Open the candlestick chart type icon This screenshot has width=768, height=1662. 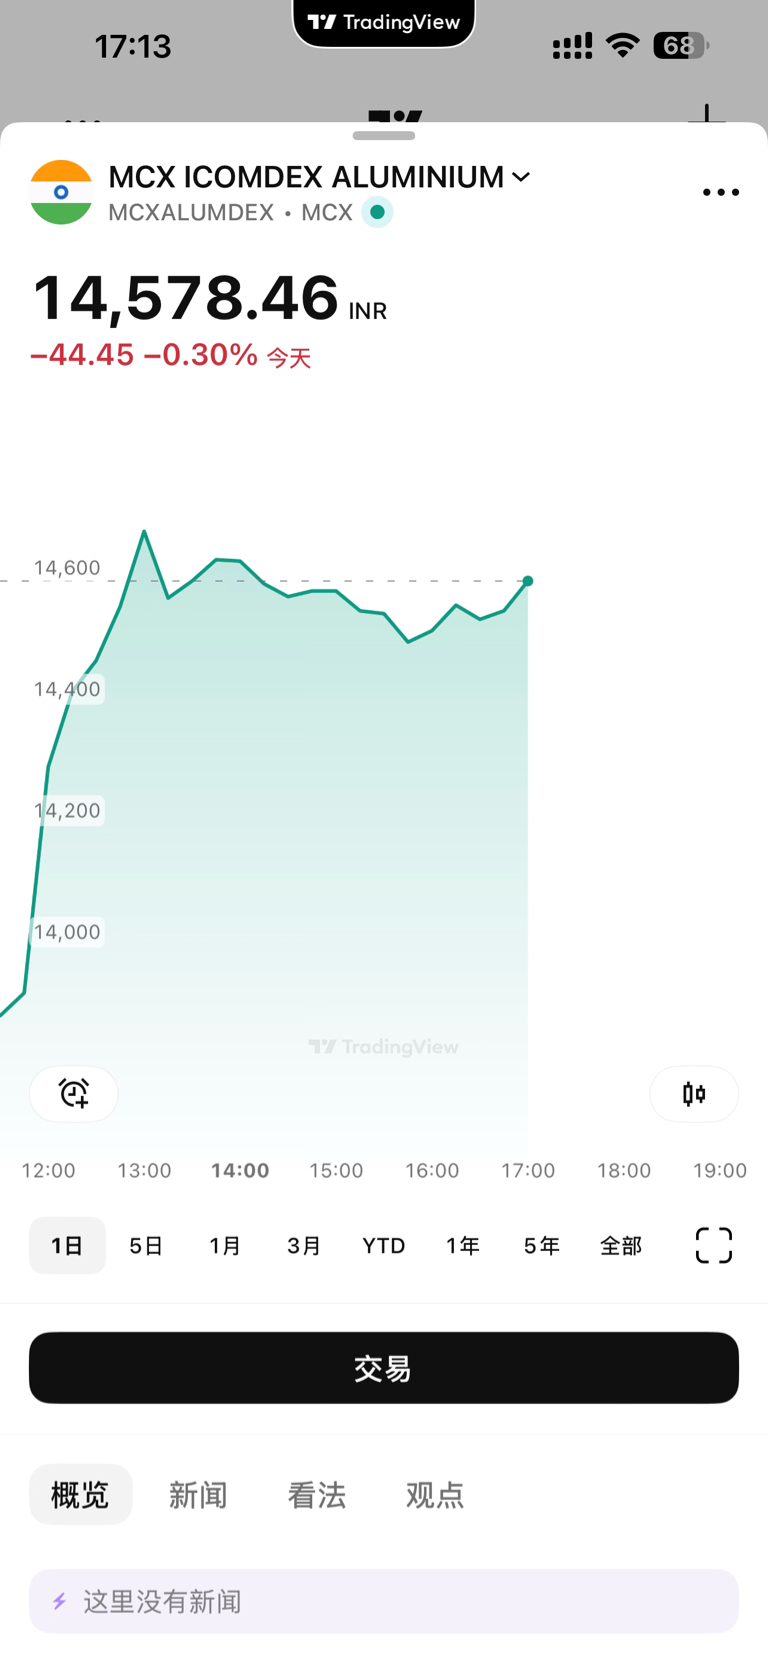click(x=694, y=1093)
